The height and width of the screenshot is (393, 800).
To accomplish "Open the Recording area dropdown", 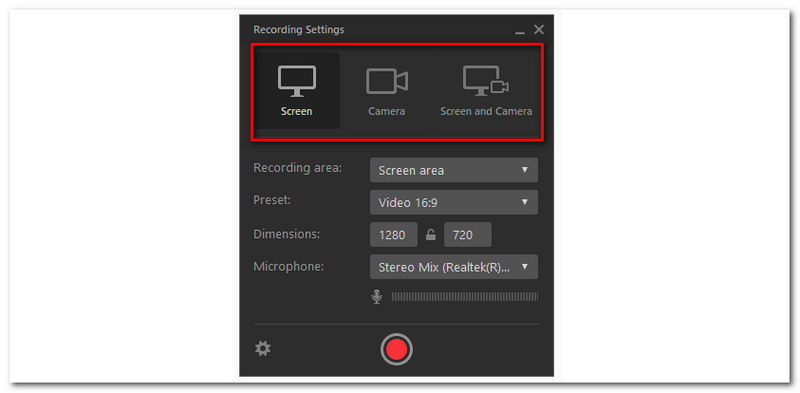I will click(454, 170).
